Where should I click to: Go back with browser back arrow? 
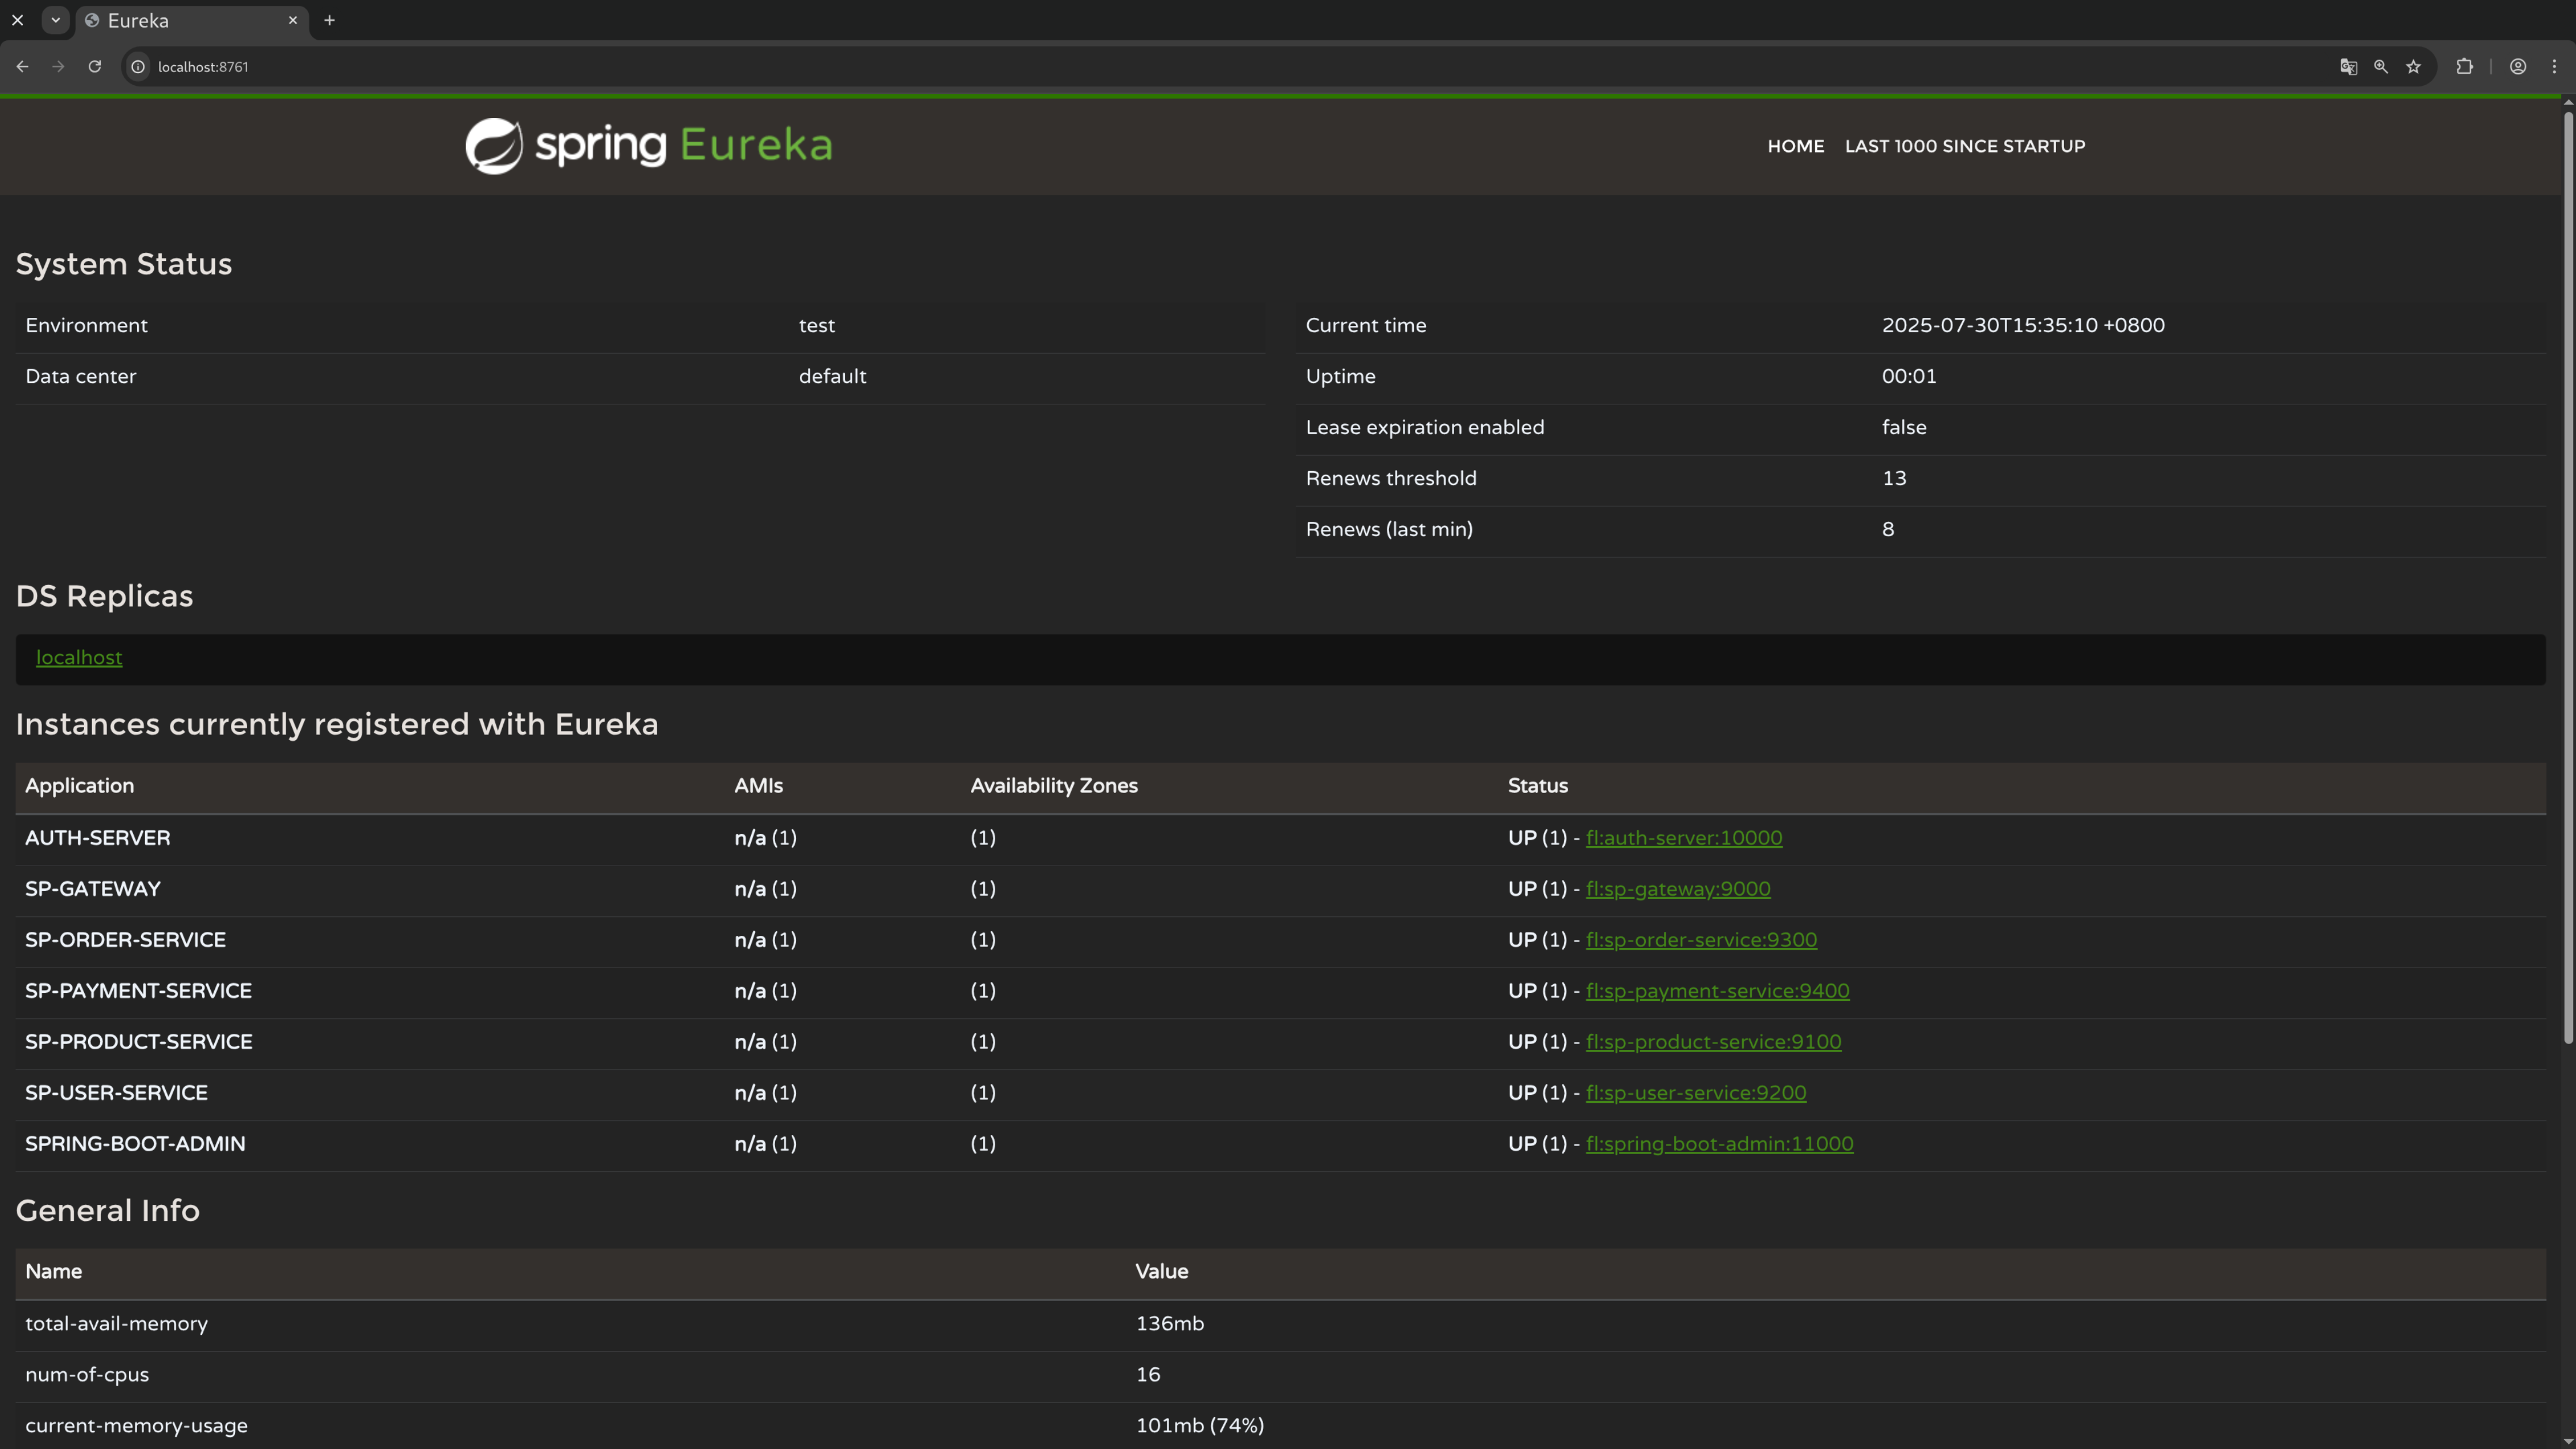coord(22,67)
